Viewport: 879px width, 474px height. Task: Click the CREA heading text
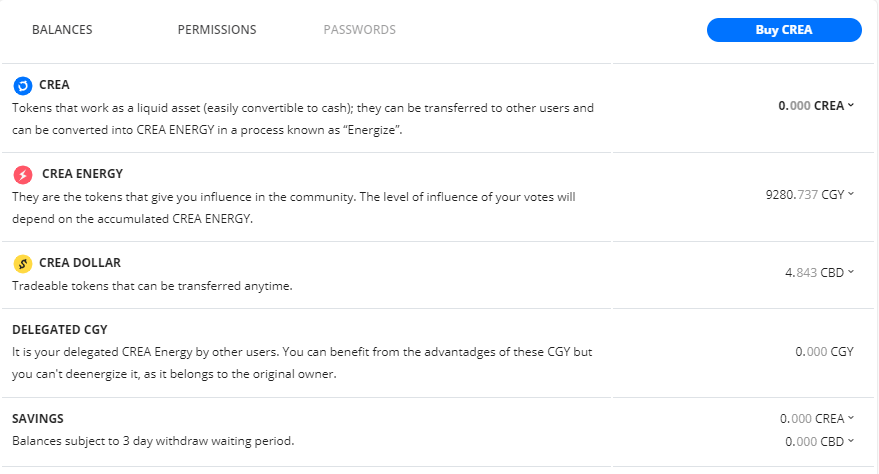pyautogui.click(x=54, y=85)
